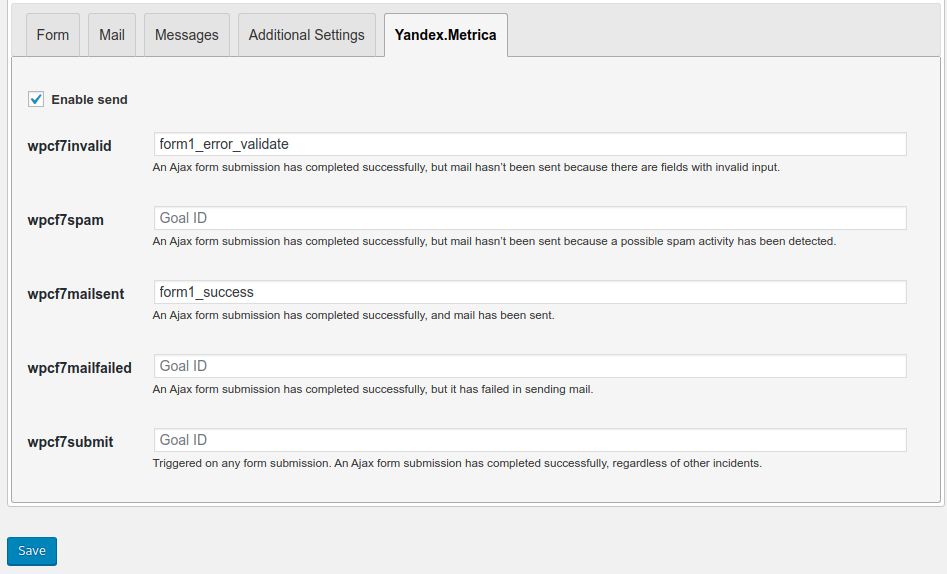Viewport: 947px width, 574px height.
Task: Click the wpcf7spam Goal ID field
Action: (530, 218)
